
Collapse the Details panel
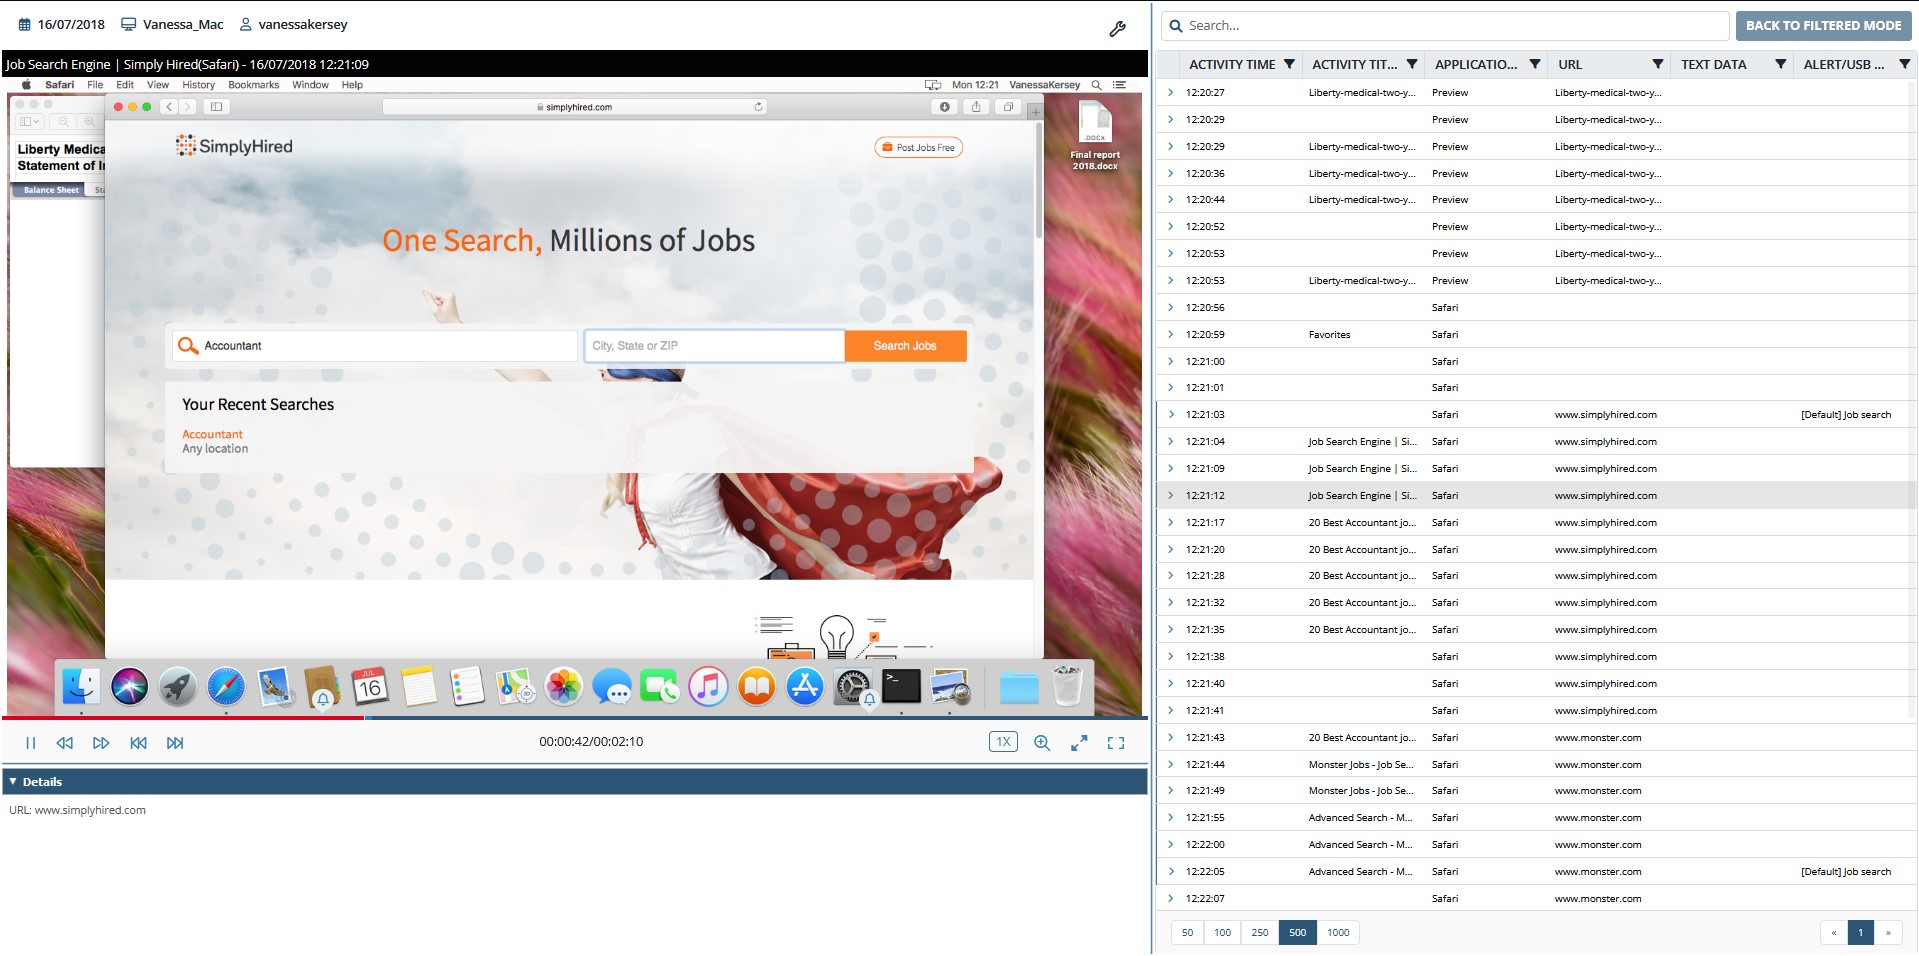pos(13,782)
